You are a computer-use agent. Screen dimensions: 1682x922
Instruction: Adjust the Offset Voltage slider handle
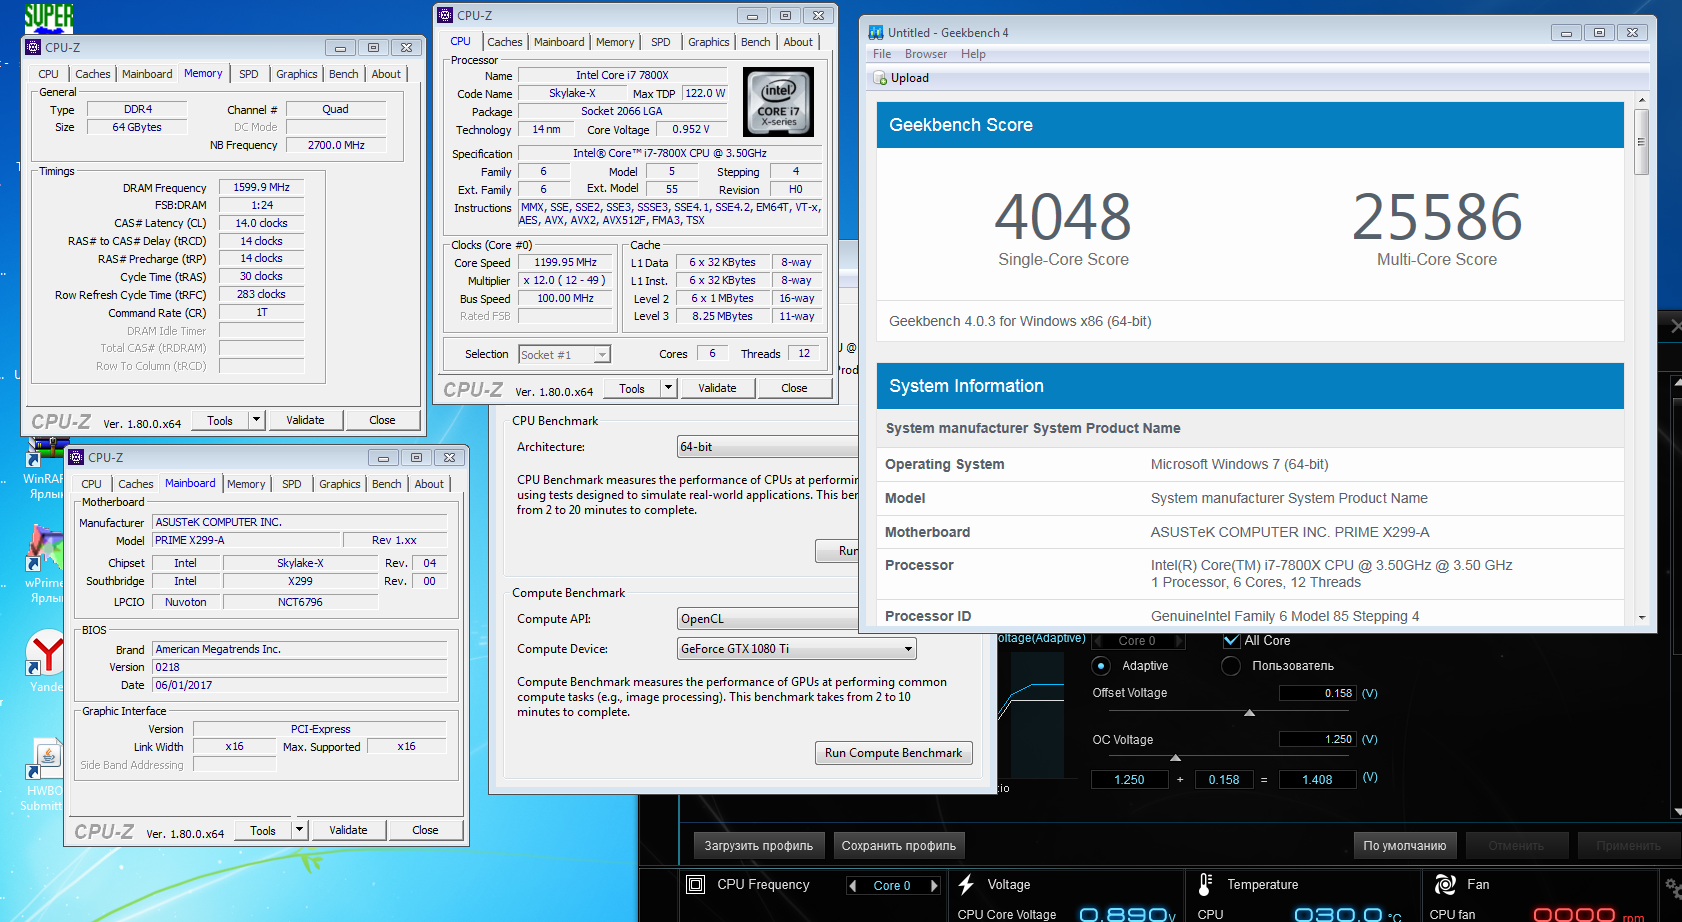[1249, 713]
